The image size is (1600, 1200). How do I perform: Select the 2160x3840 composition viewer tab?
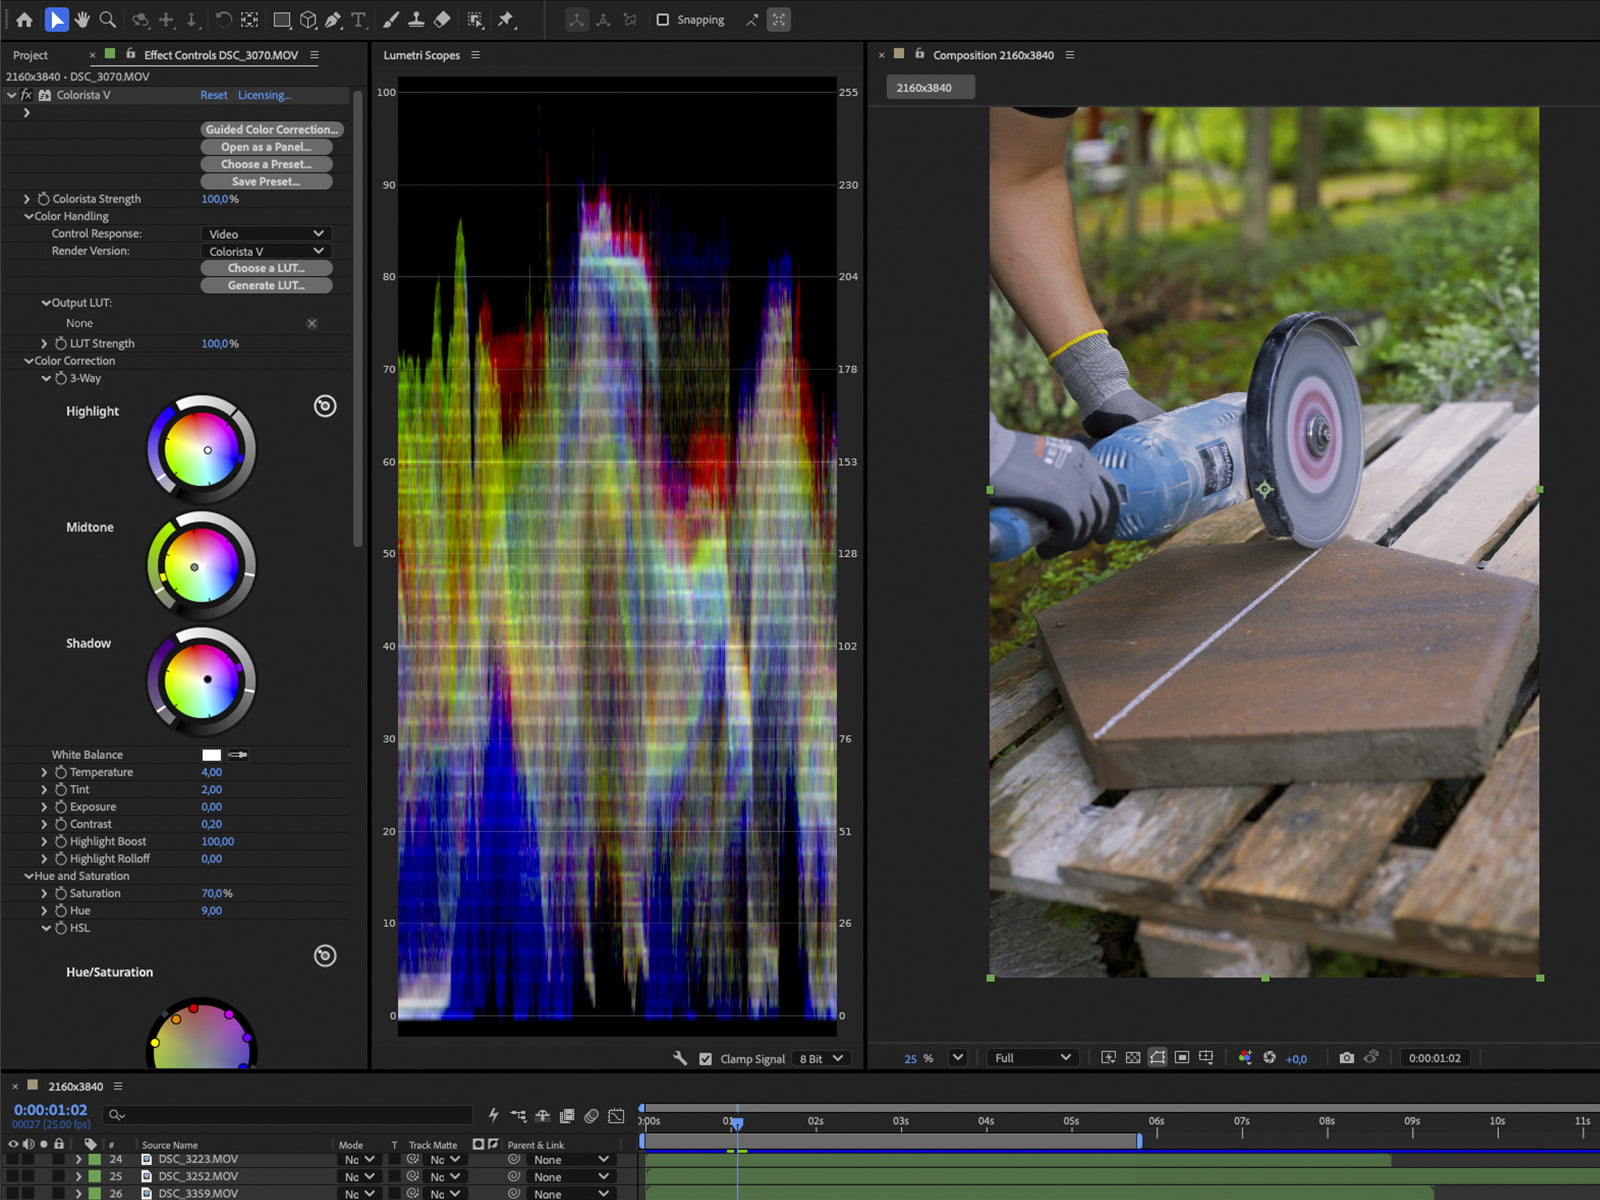click(930, 88)
